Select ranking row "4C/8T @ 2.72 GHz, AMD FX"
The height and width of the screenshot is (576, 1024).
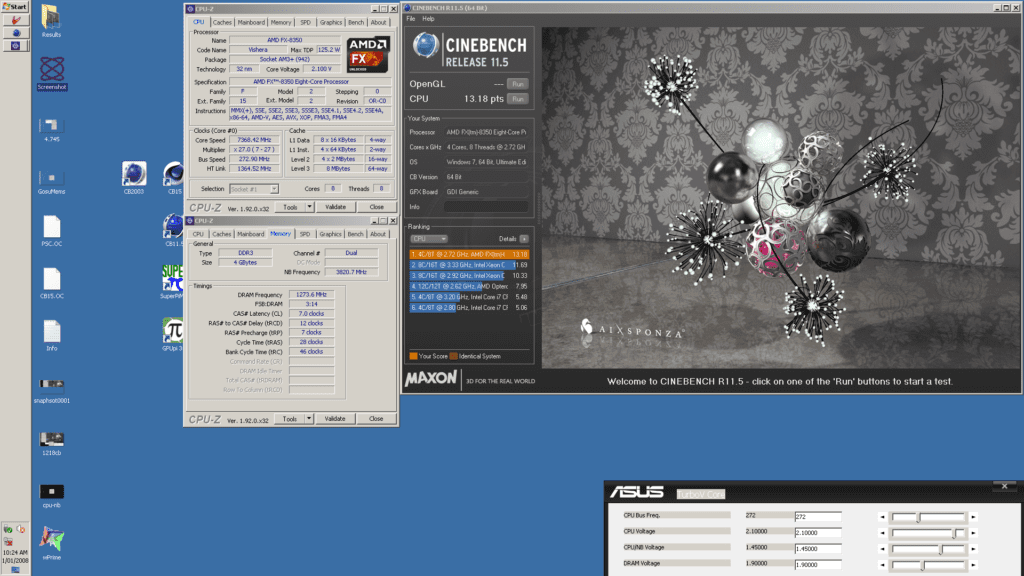469,254
